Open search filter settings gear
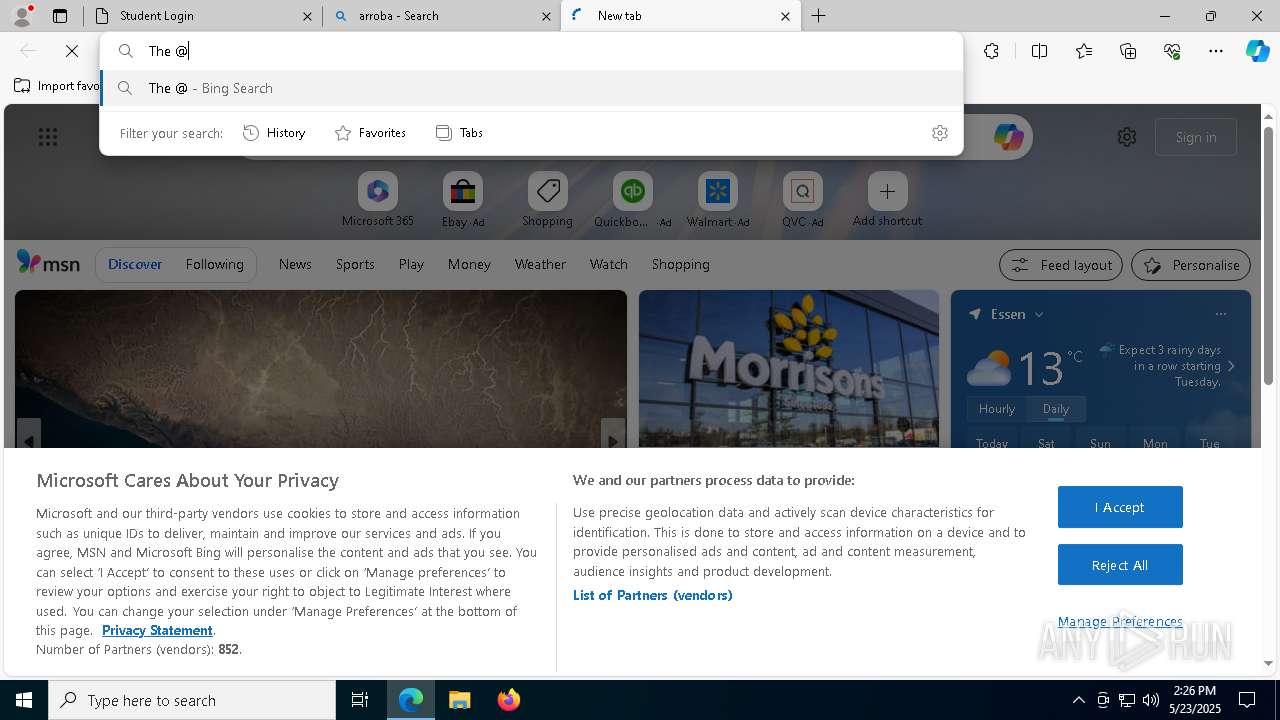 (939, 133)
